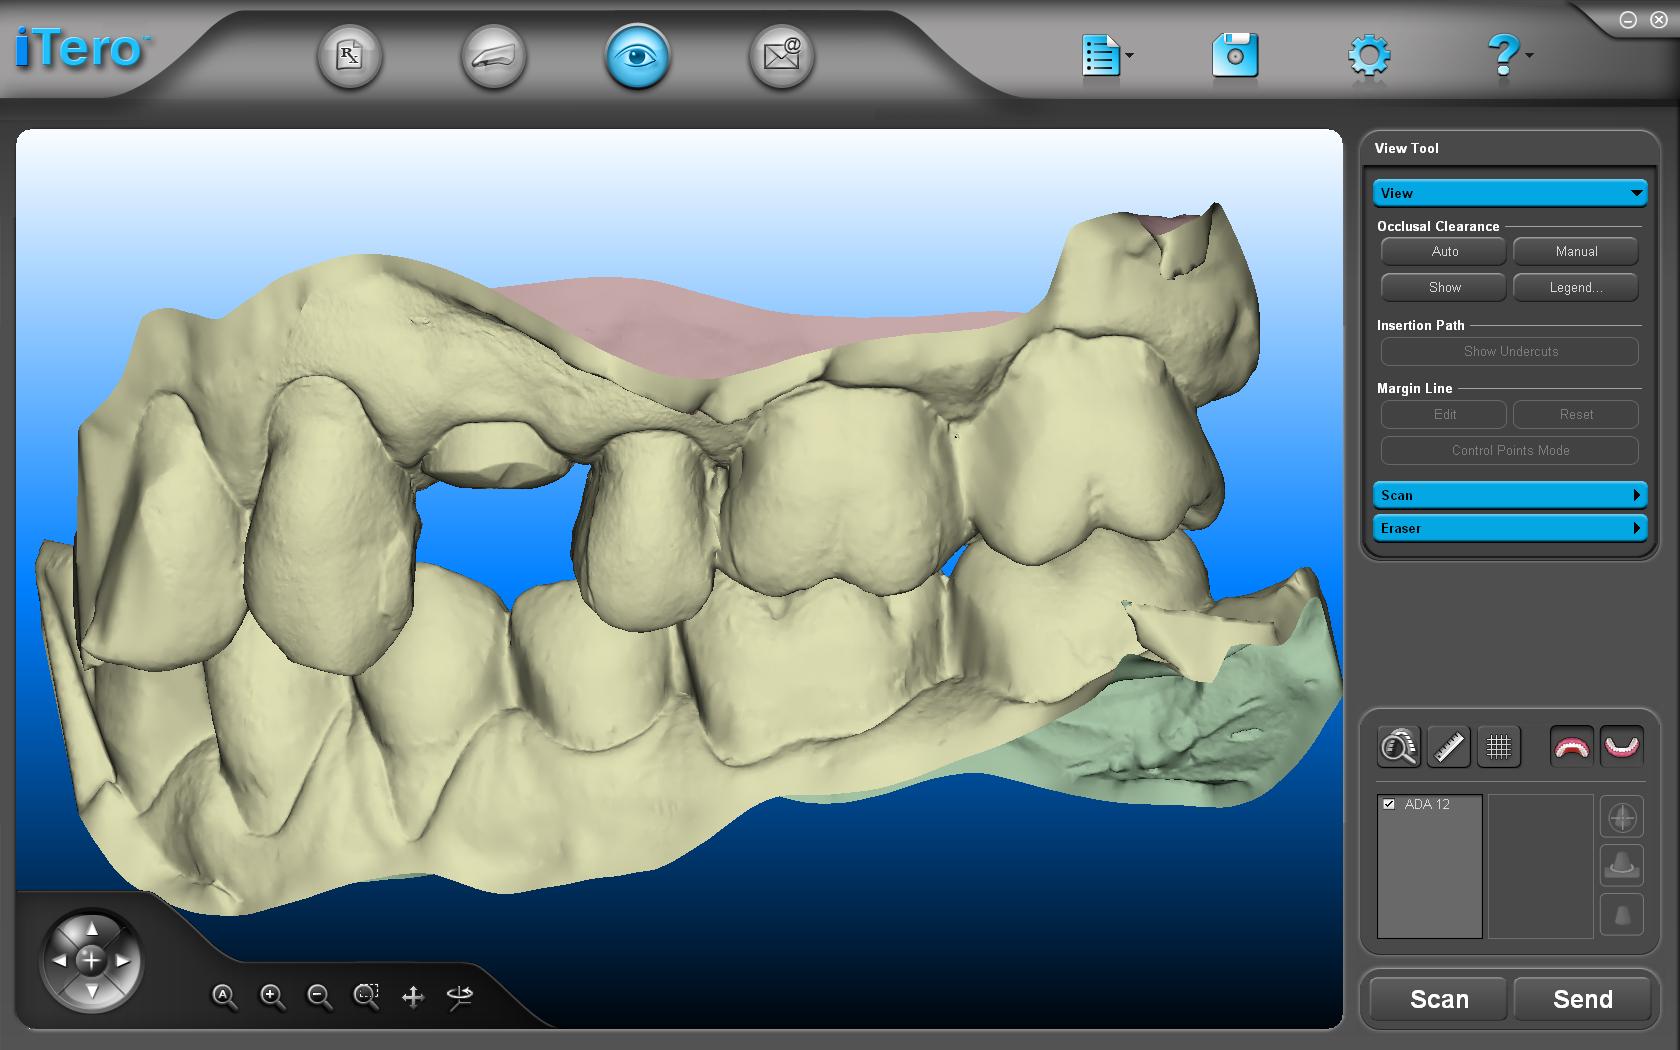Expand the Eraser panel section

[1509, 528]
